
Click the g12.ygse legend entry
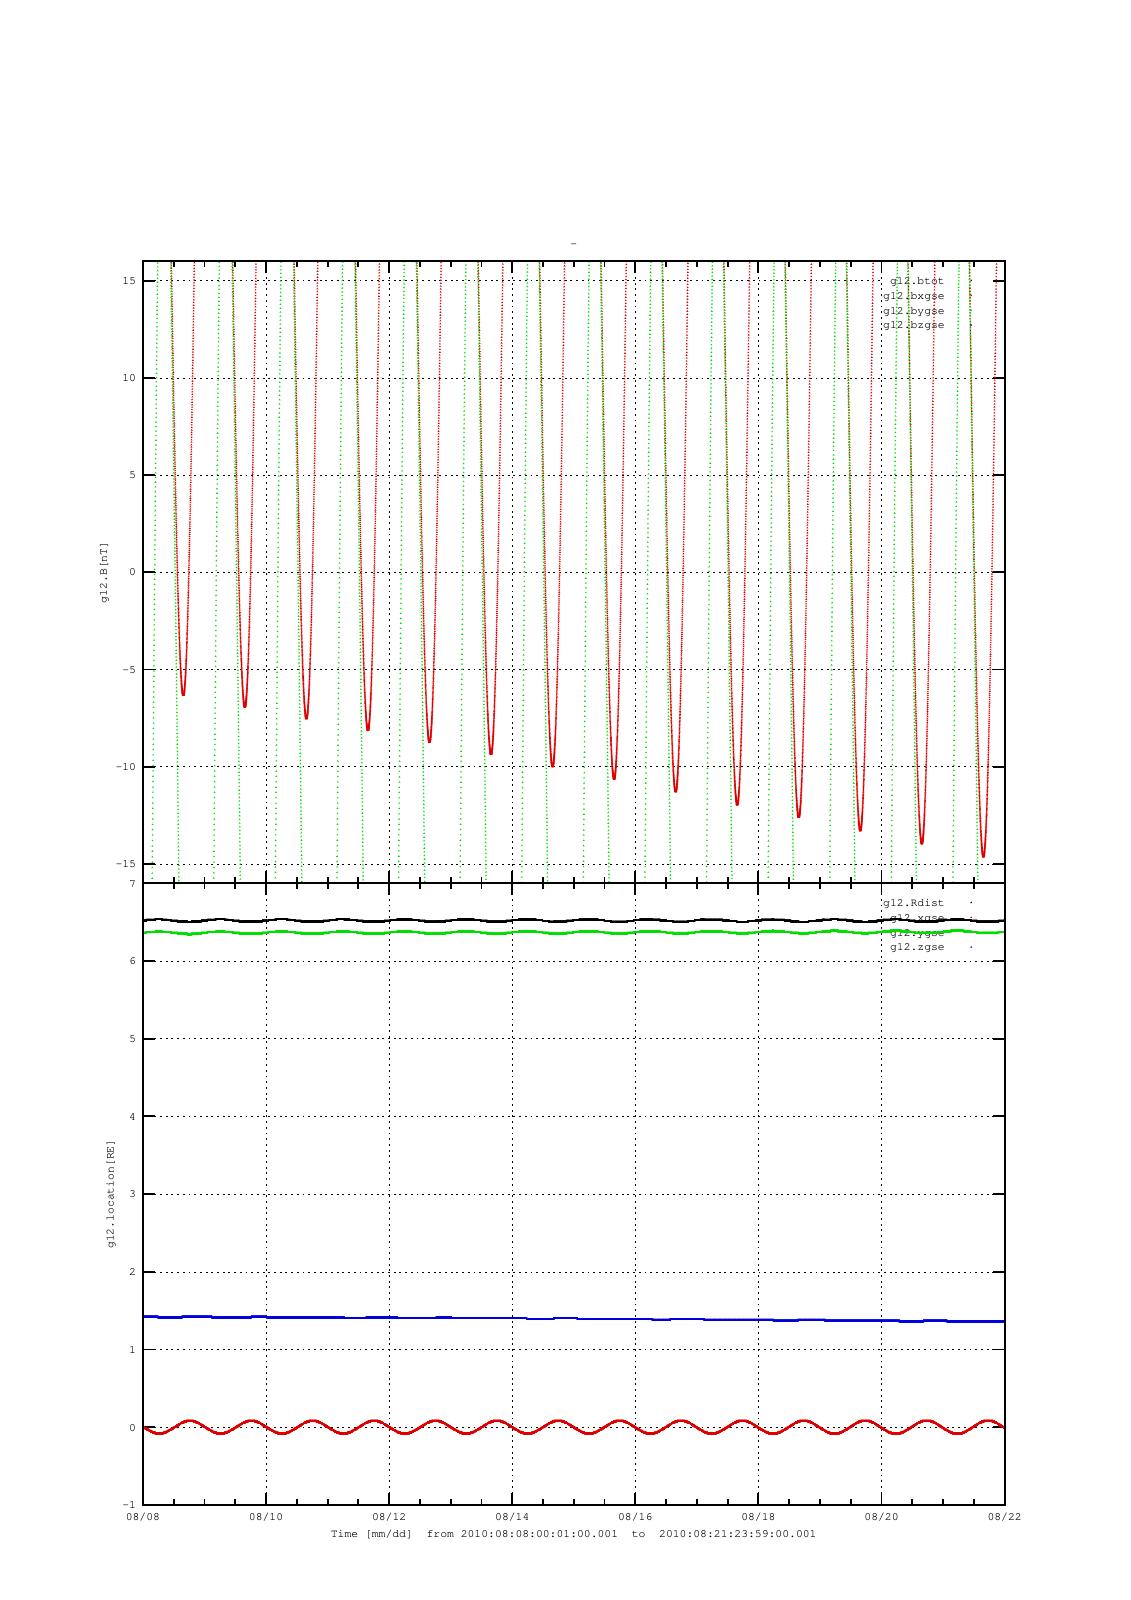[x=917, y=932]
